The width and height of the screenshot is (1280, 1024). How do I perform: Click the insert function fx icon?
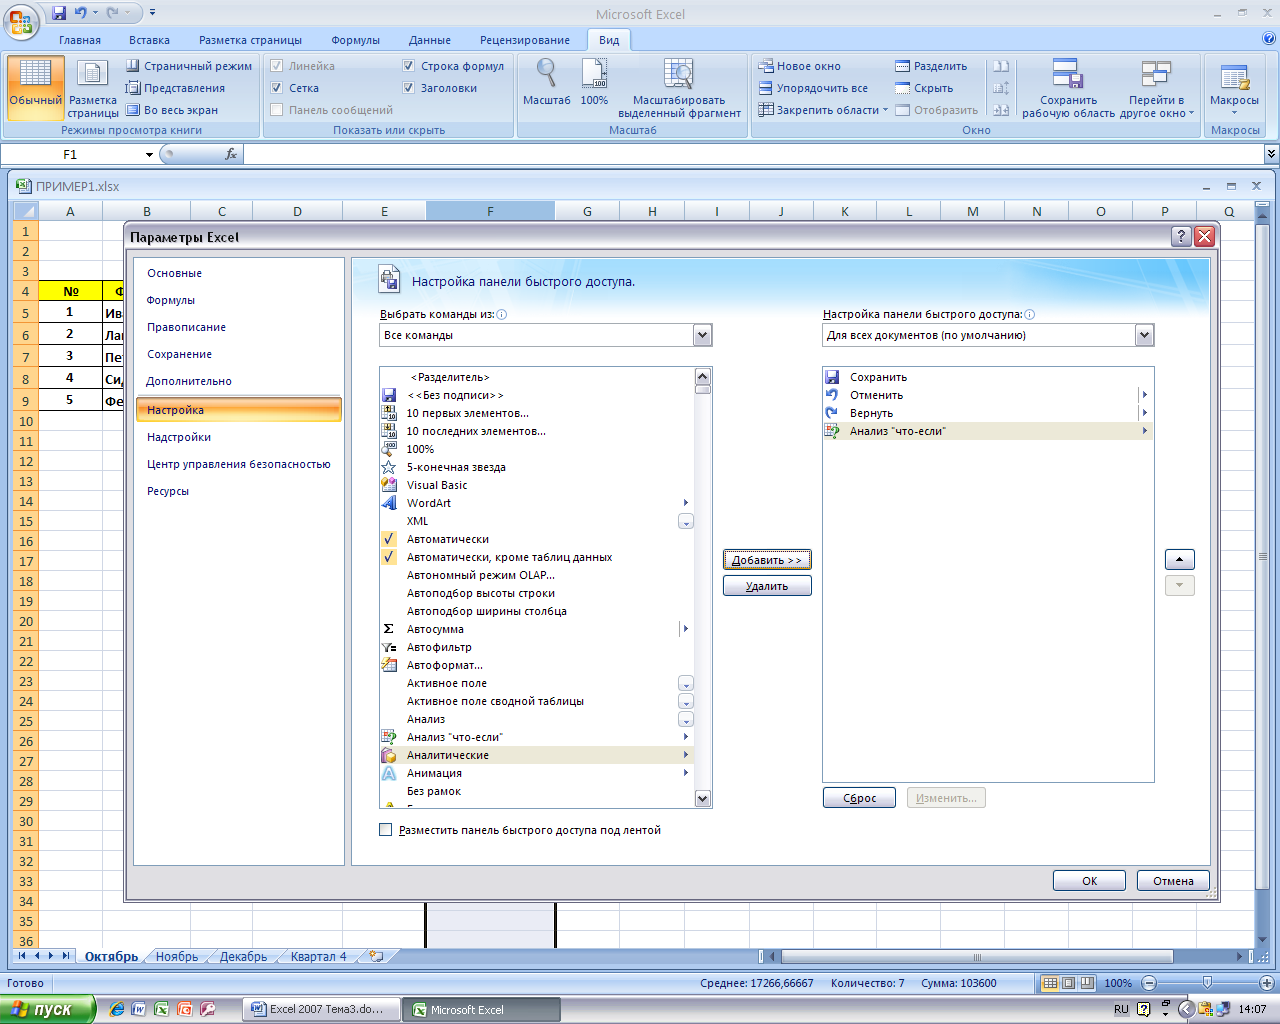click(231, 154)
